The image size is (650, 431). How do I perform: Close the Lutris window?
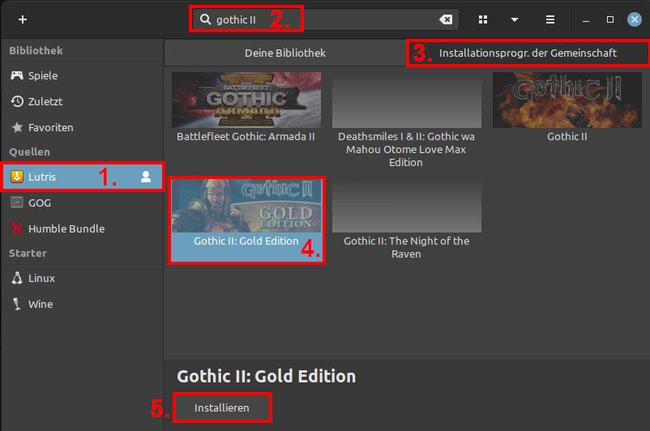(x=634, y=19)
